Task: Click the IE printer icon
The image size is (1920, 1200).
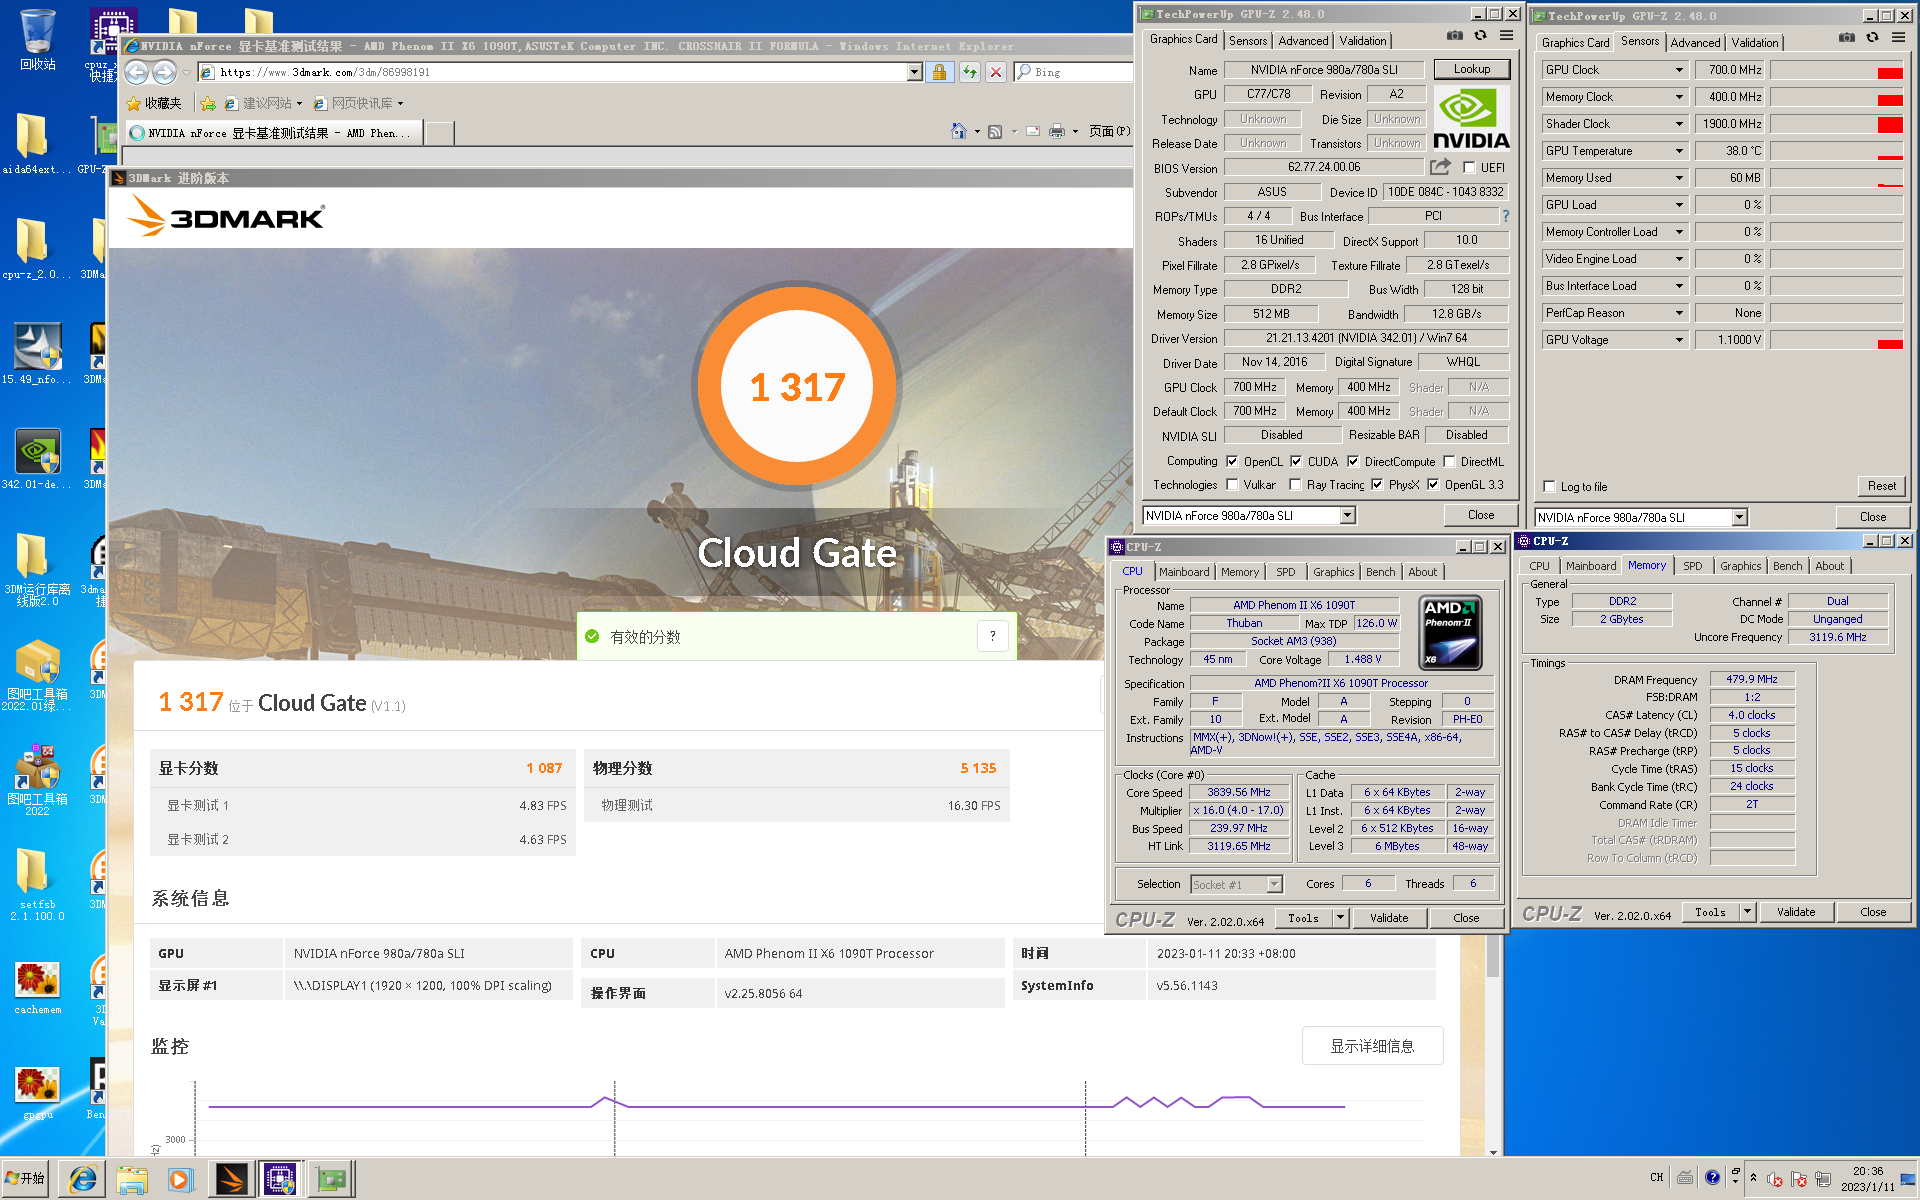Action: tap(1057, 131)
